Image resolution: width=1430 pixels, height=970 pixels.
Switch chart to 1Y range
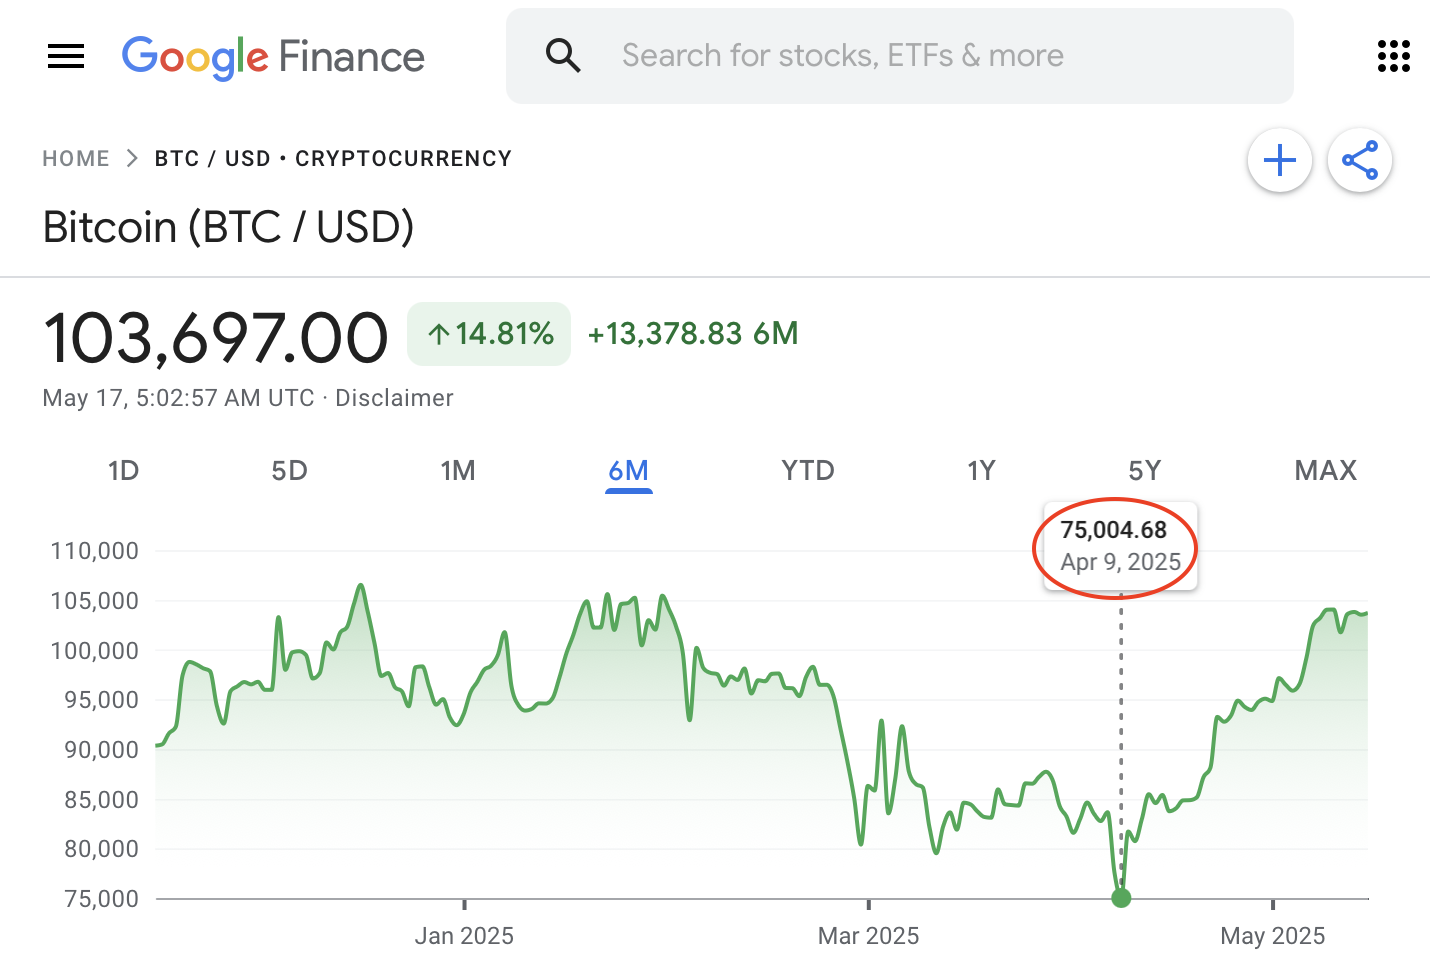click(981, 471)
